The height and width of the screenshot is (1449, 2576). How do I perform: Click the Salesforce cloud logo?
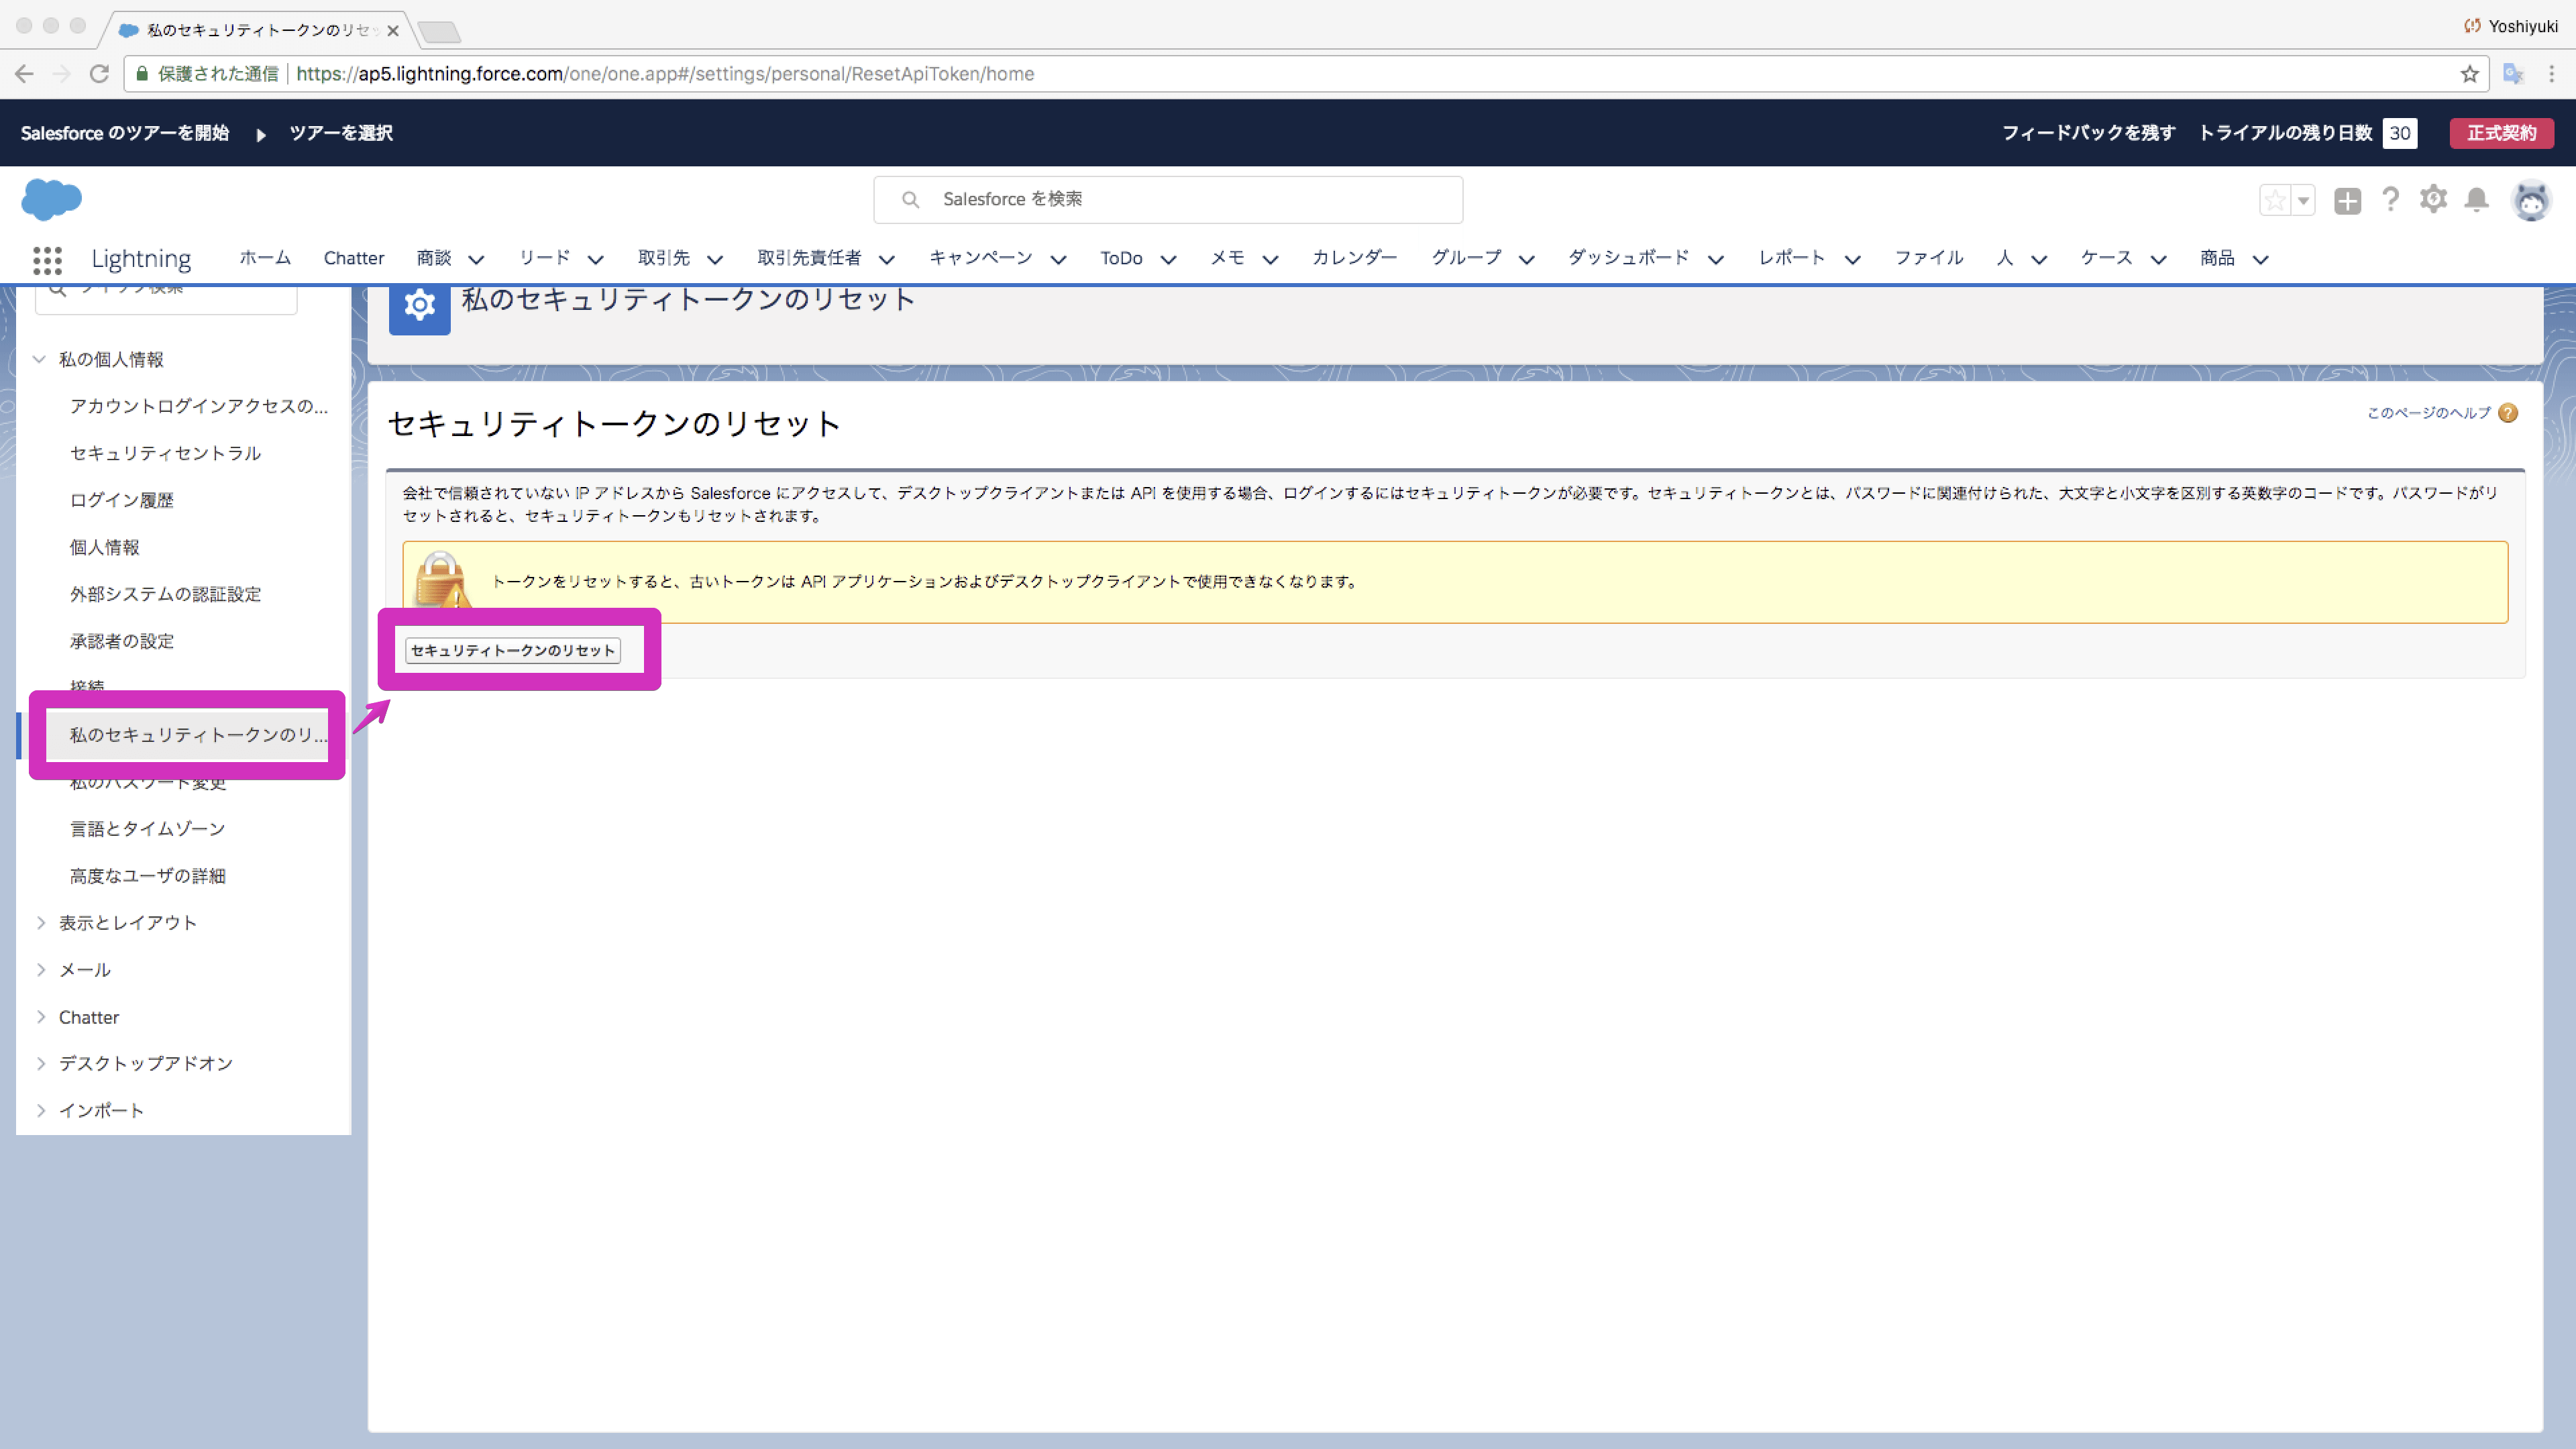point(51,199)
